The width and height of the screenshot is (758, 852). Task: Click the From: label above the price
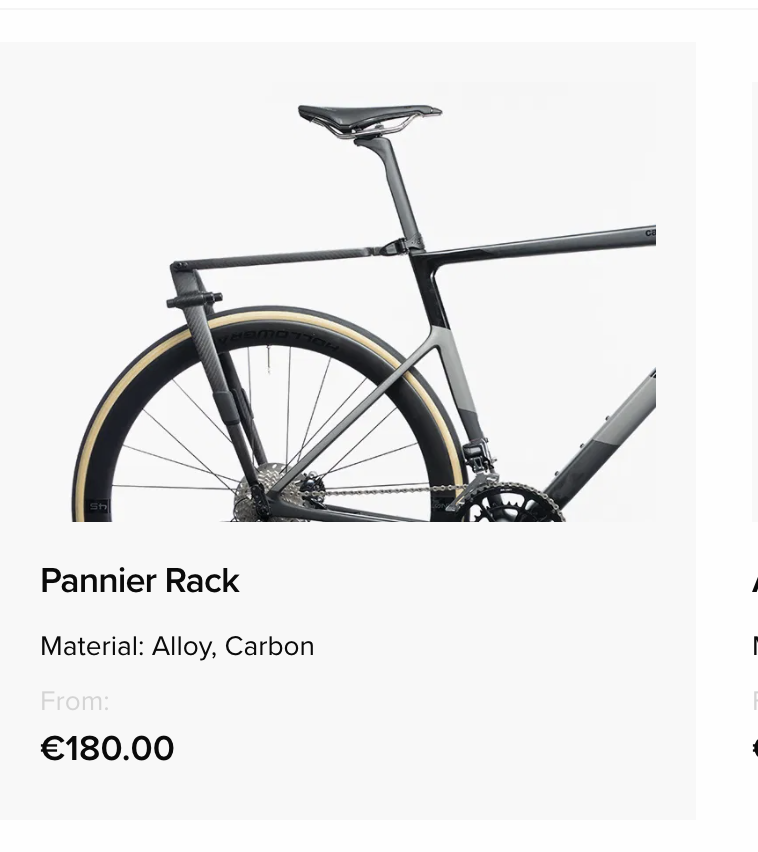click(x=74, y=701)
